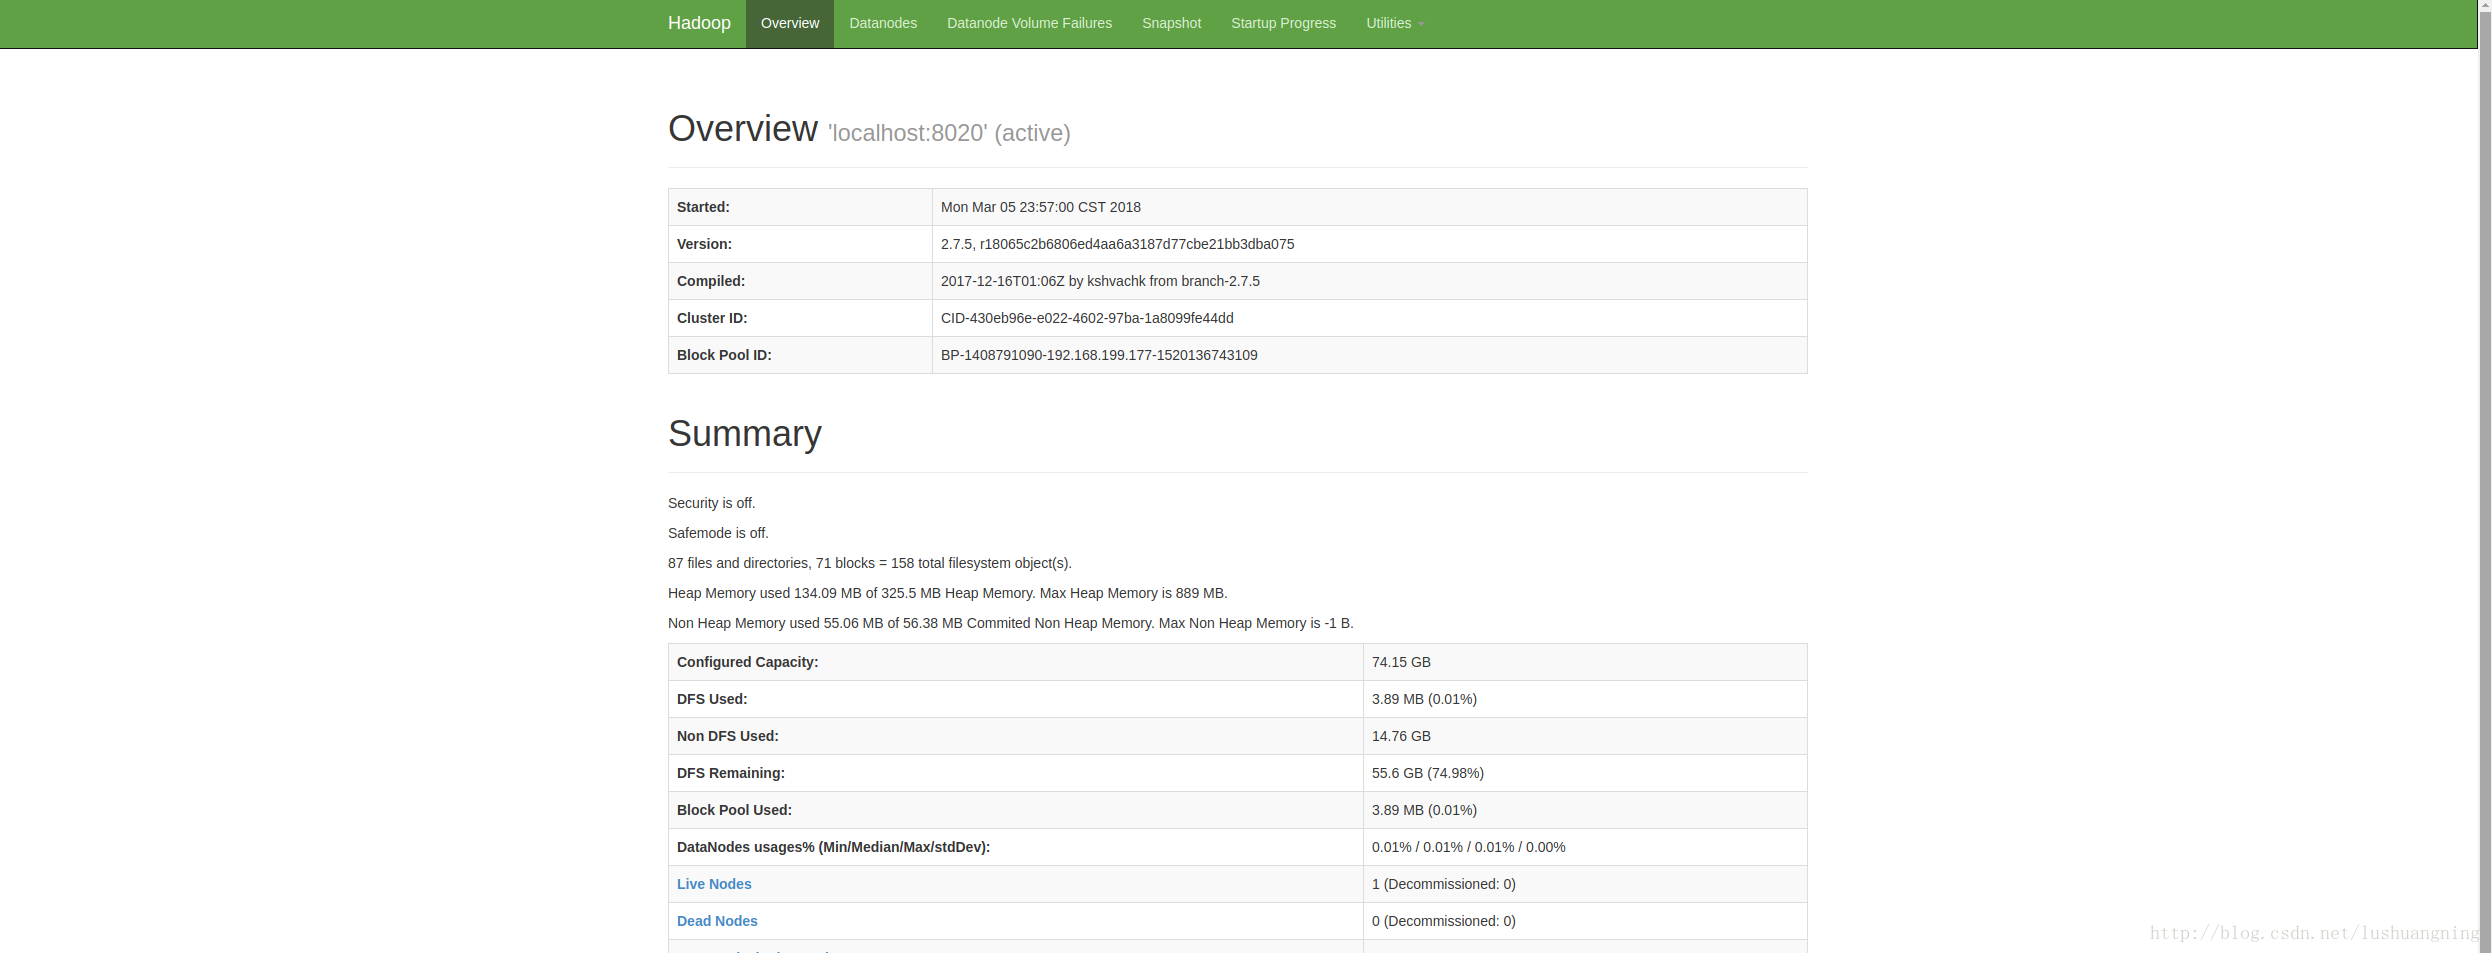Click the 'Security is off.' line
Screen dimensions: 2492x953
click(712, 503)
